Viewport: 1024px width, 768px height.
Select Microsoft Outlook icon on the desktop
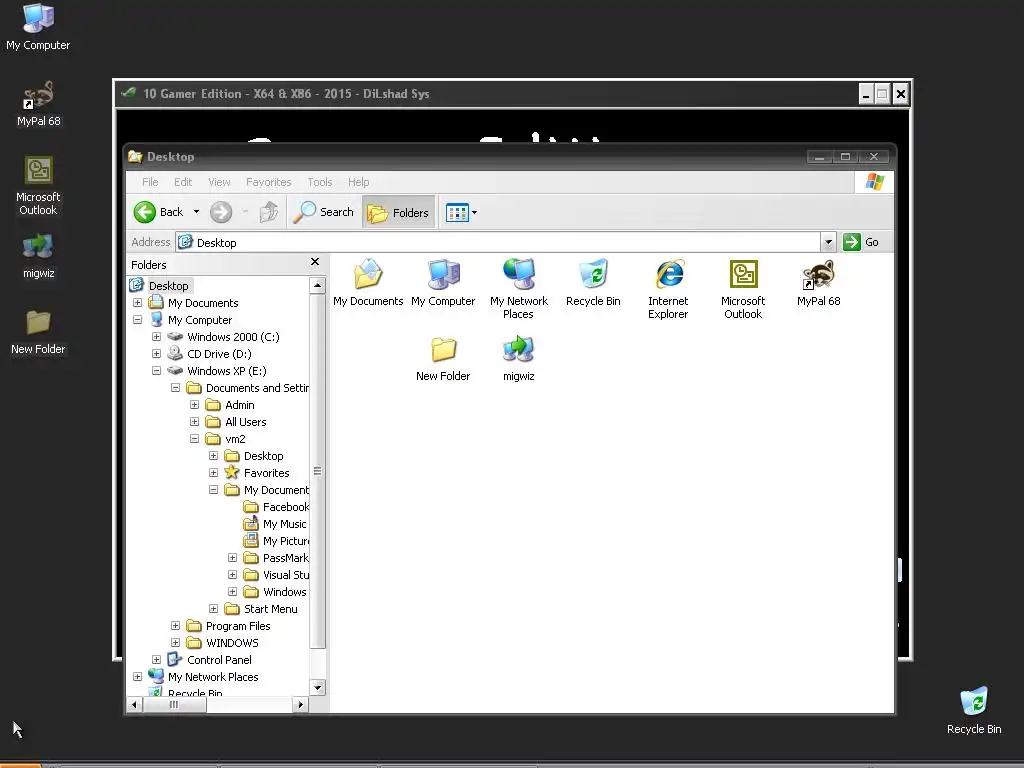38,185
